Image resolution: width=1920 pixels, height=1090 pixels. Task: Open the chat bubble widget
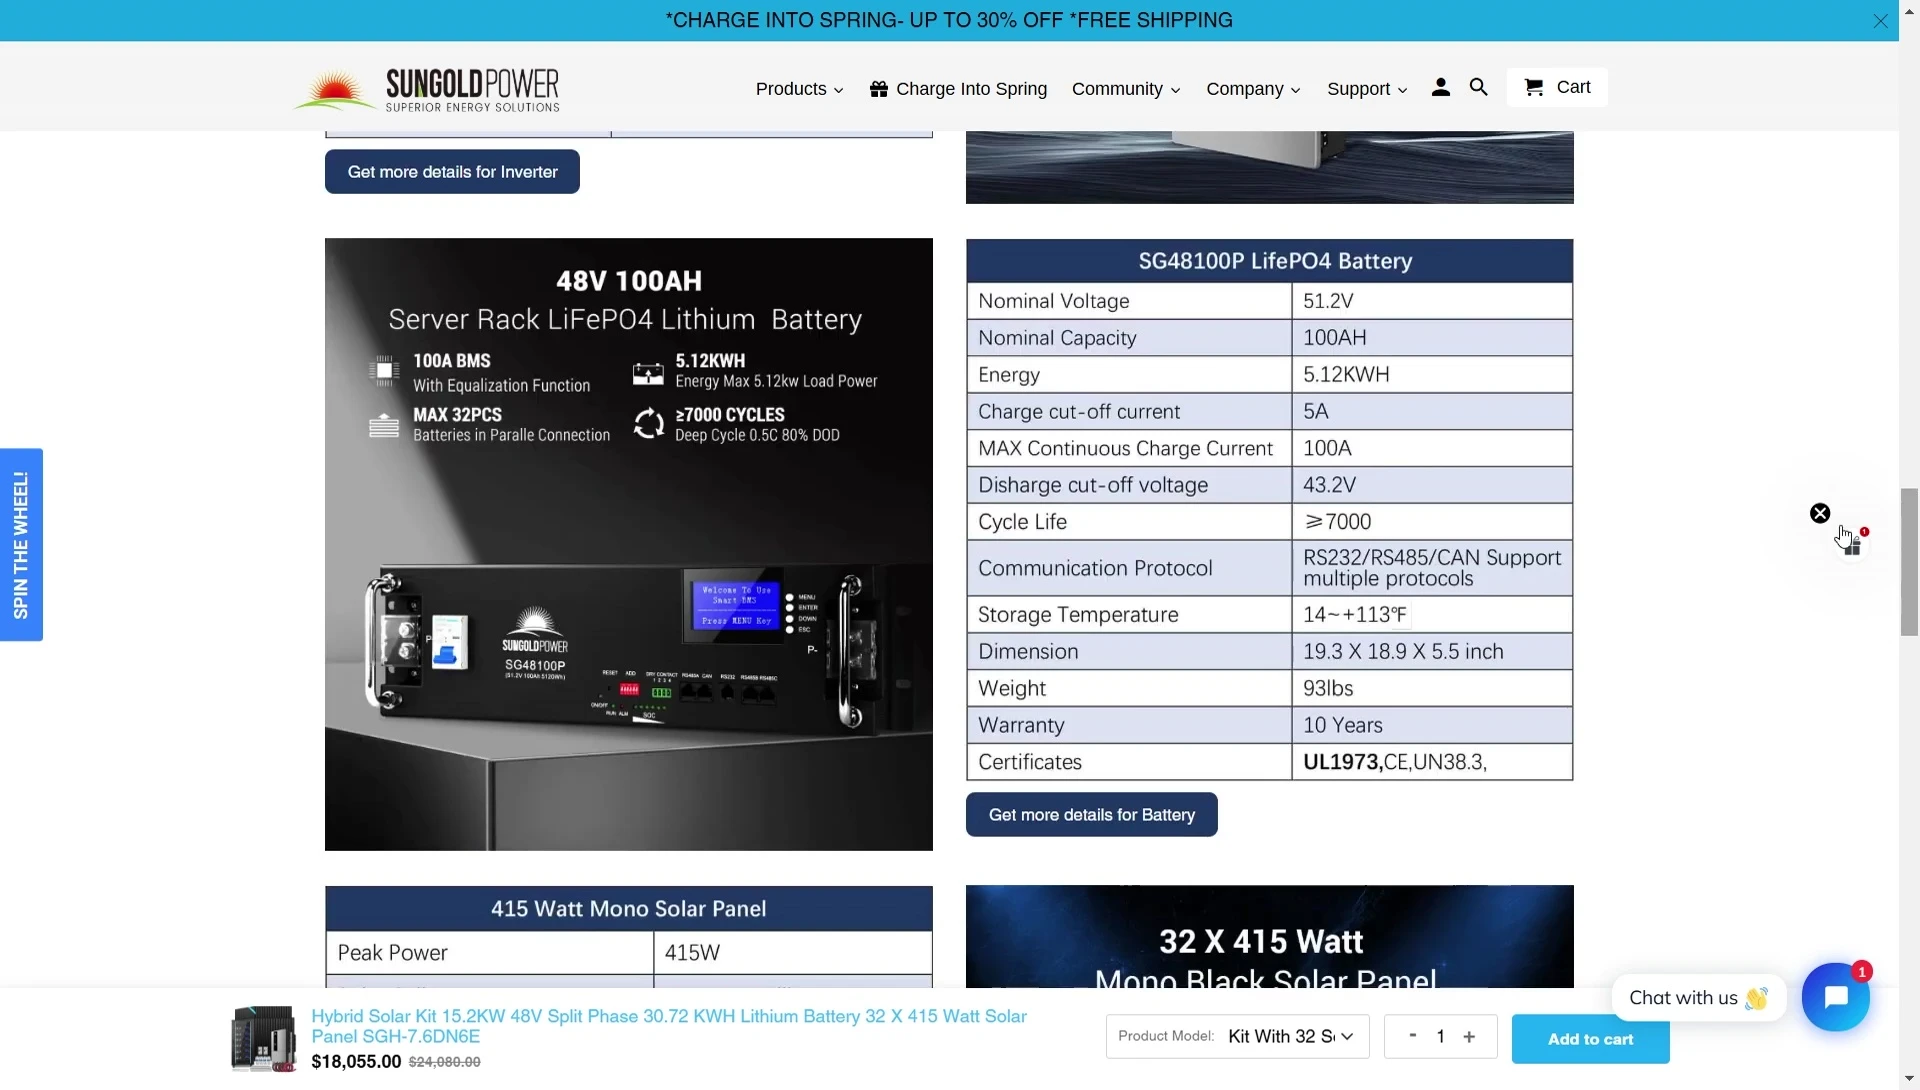point(1836,997)
